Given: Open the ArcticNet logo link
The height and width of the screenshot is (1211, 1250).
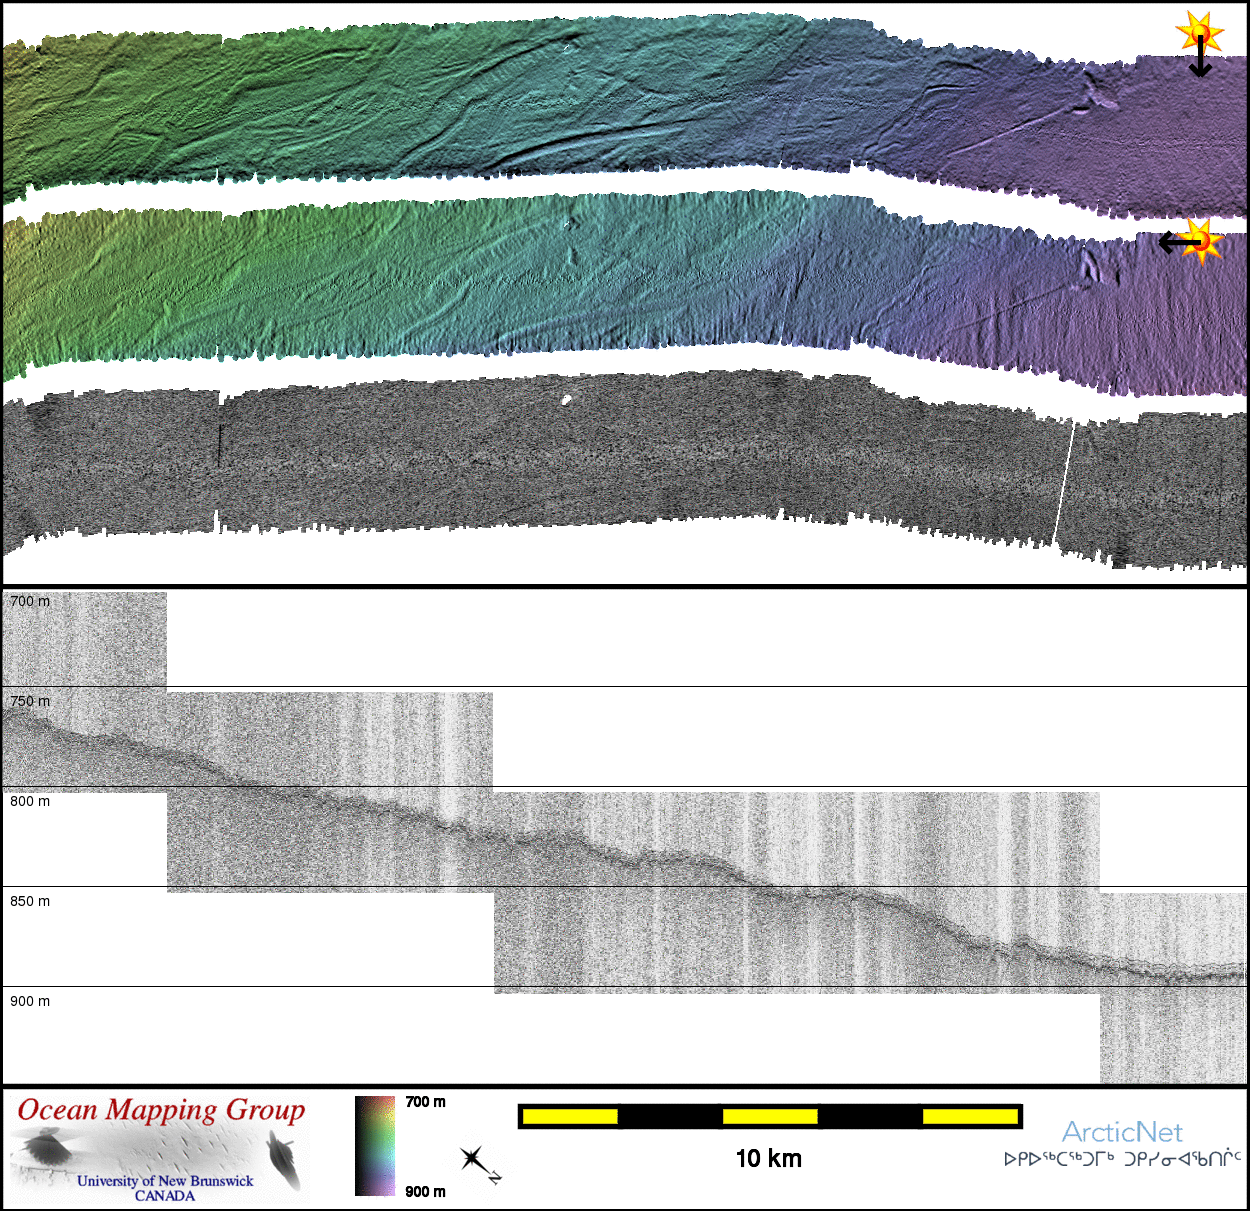Looking at the screenshot, I should tap(1121, 1132).
